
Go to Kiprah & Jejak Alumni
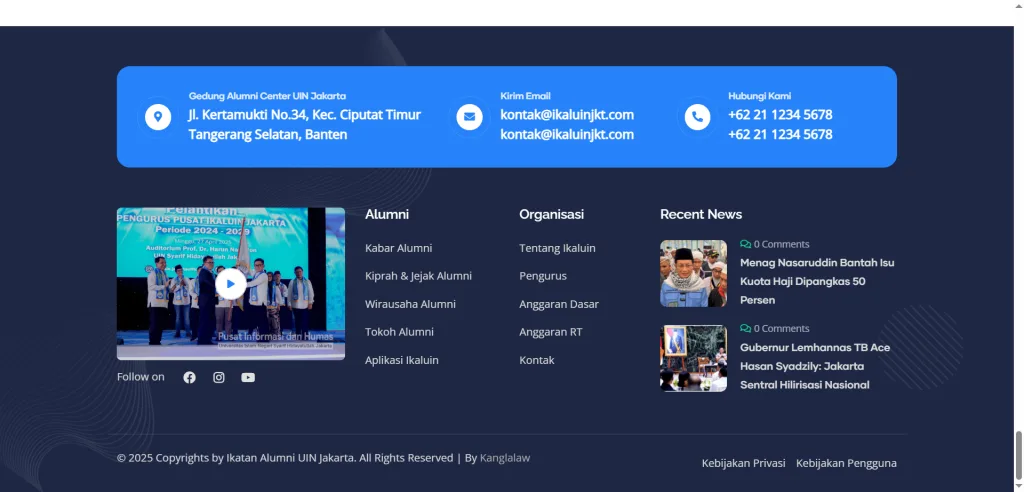tap(418, 276)
